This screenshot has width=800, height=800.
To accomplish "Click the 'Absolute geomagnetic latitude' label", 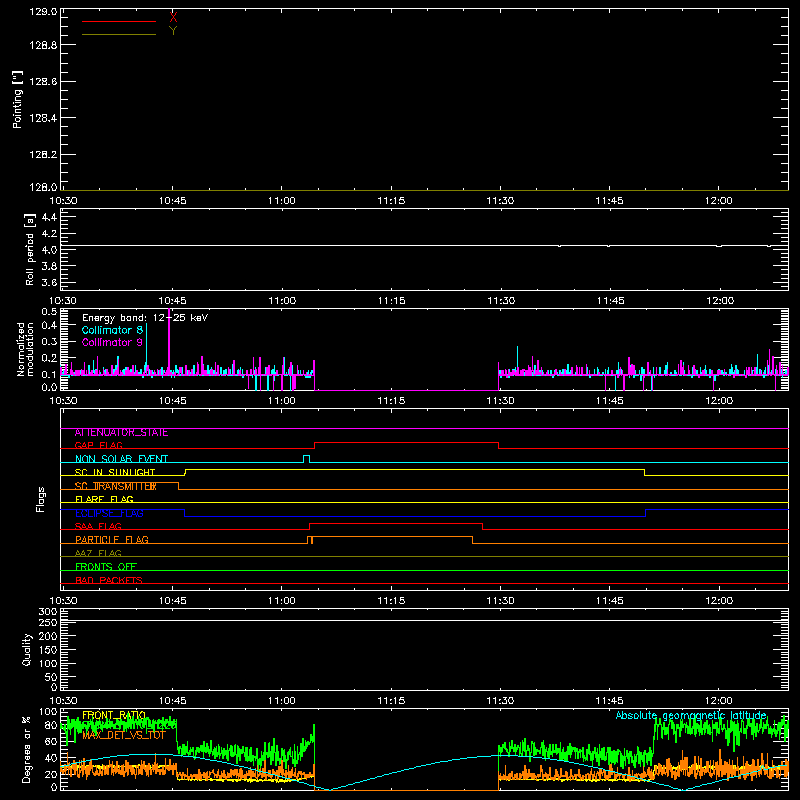I will tap(691, 715).
